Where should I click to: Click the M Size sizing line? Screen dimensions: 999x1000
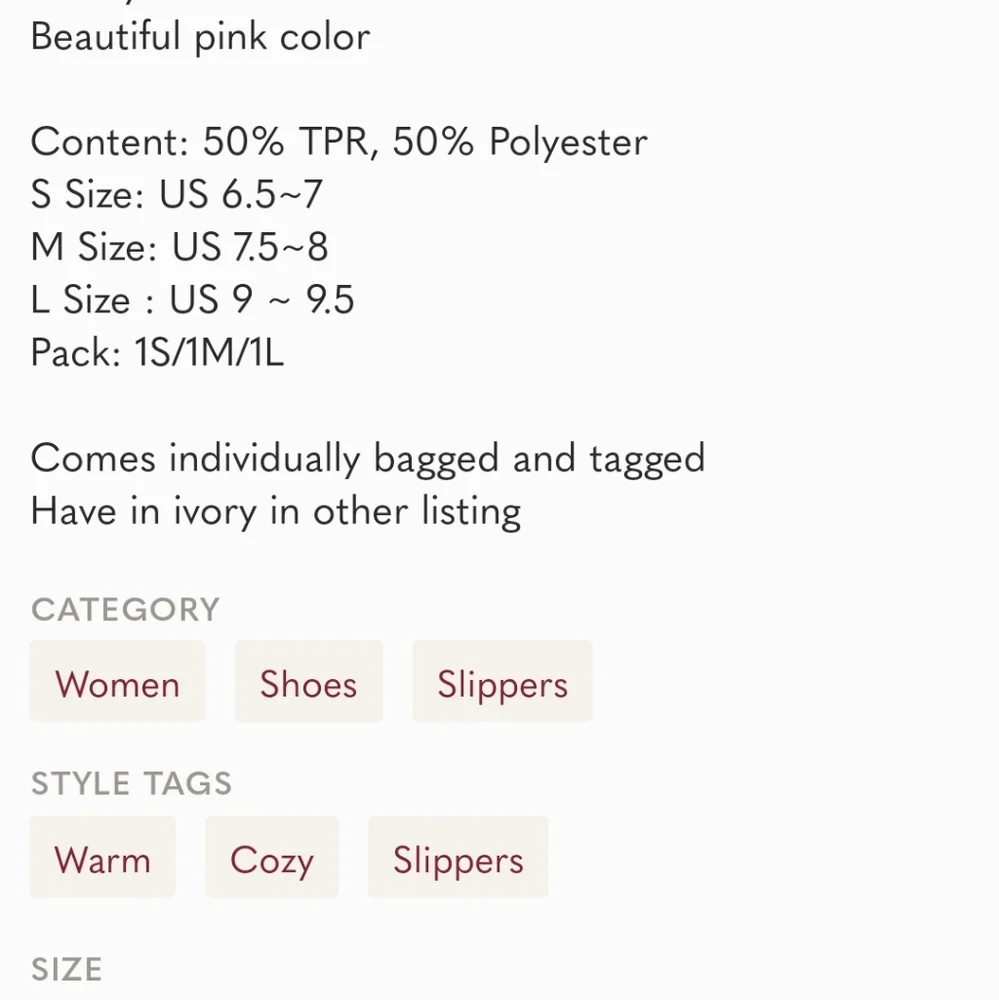coord(181,246)
